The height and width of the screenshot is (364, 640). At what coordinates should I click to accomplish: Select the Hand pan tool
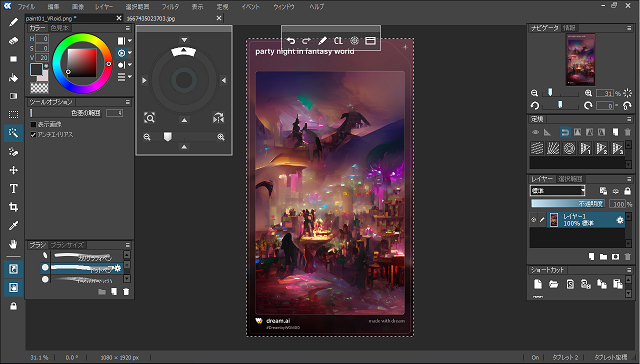coord(13,244)
